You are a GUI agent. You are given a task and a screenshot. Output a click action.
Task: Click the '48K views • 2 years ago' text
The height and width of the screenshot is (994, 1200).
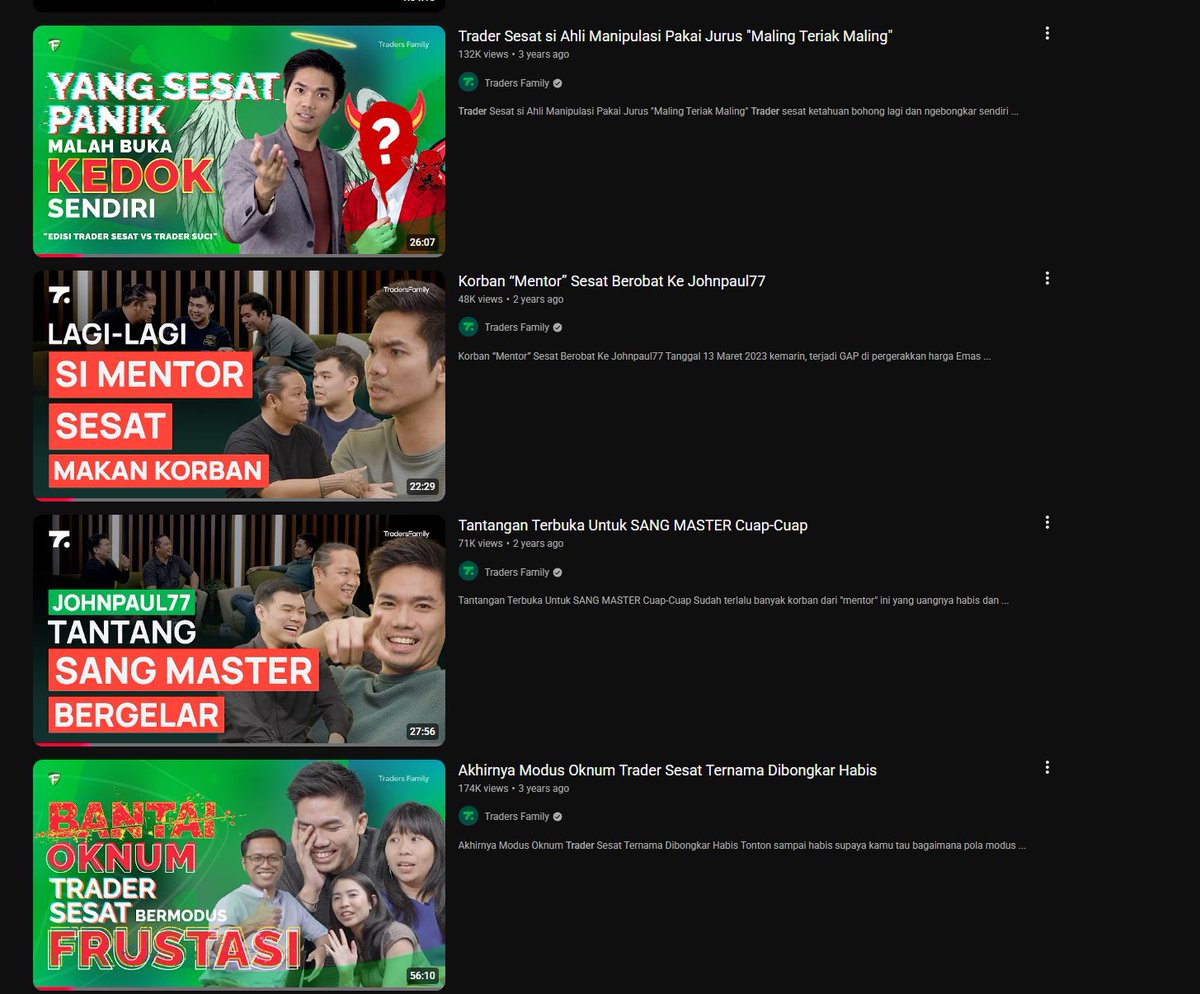(511, 299)
